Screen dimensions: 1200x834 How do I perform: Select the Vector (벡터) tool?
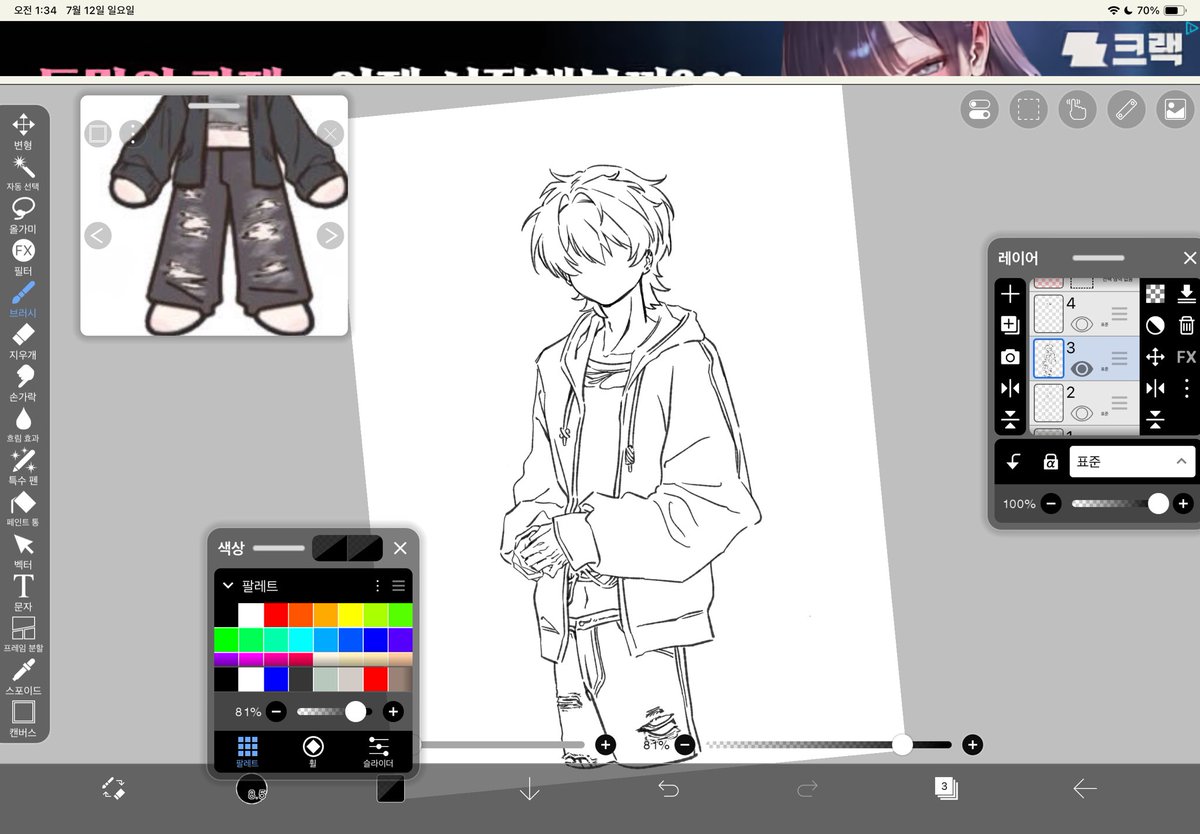pos(23,550)
